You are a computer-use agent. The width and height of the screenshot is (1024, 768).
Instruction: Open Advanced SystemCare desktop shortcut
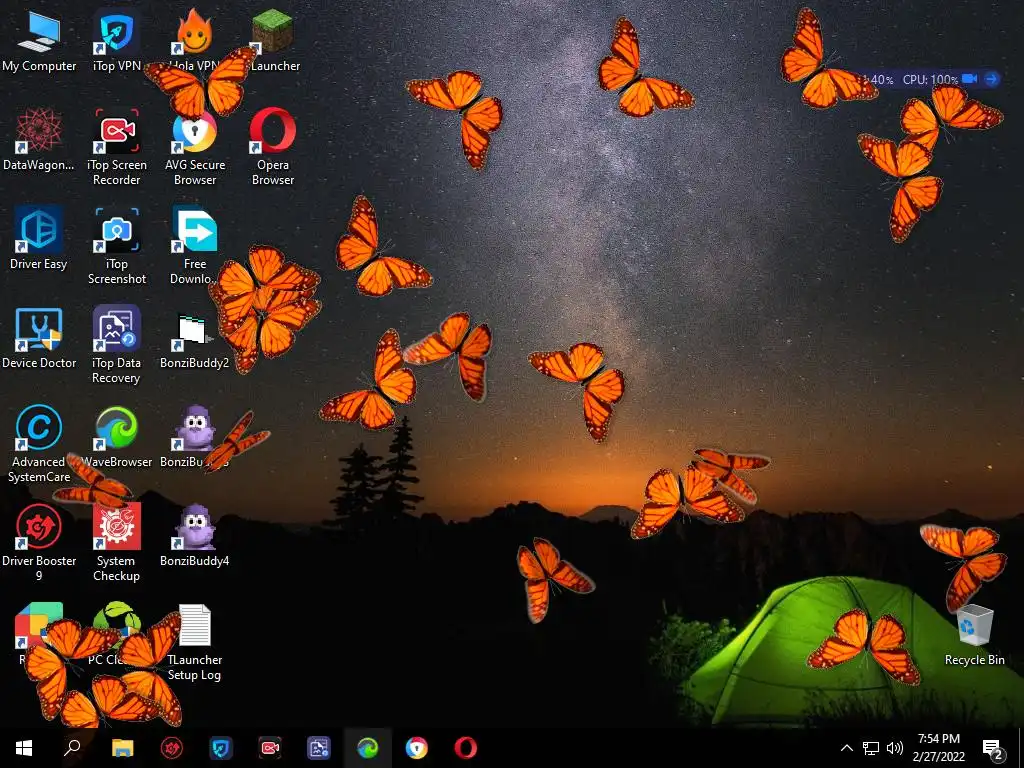tap(39, 444)
